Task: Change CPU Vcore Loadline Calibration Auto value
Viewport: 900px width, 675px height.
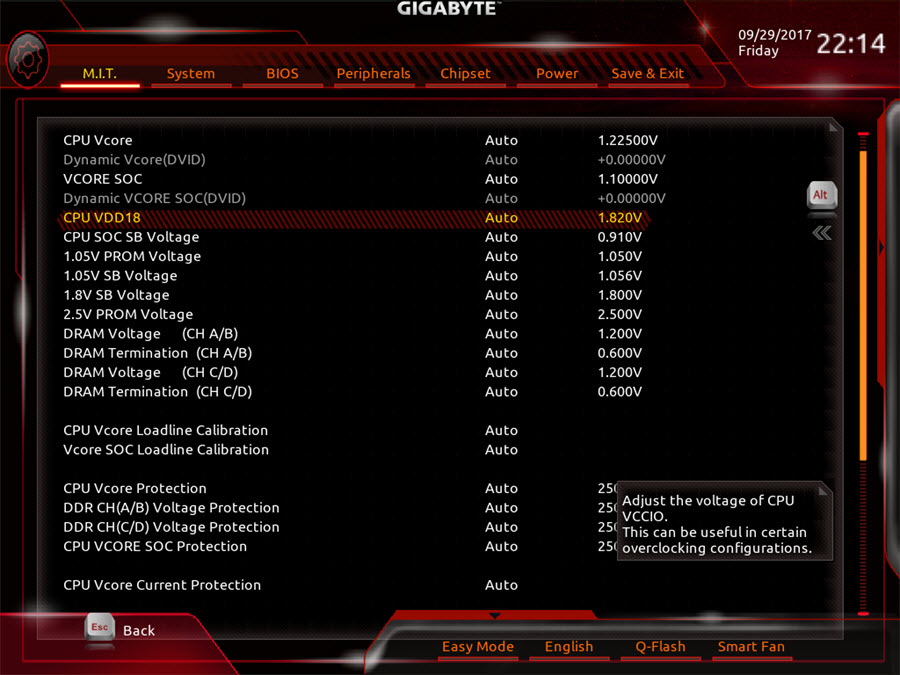Action: tap(501, 430)
